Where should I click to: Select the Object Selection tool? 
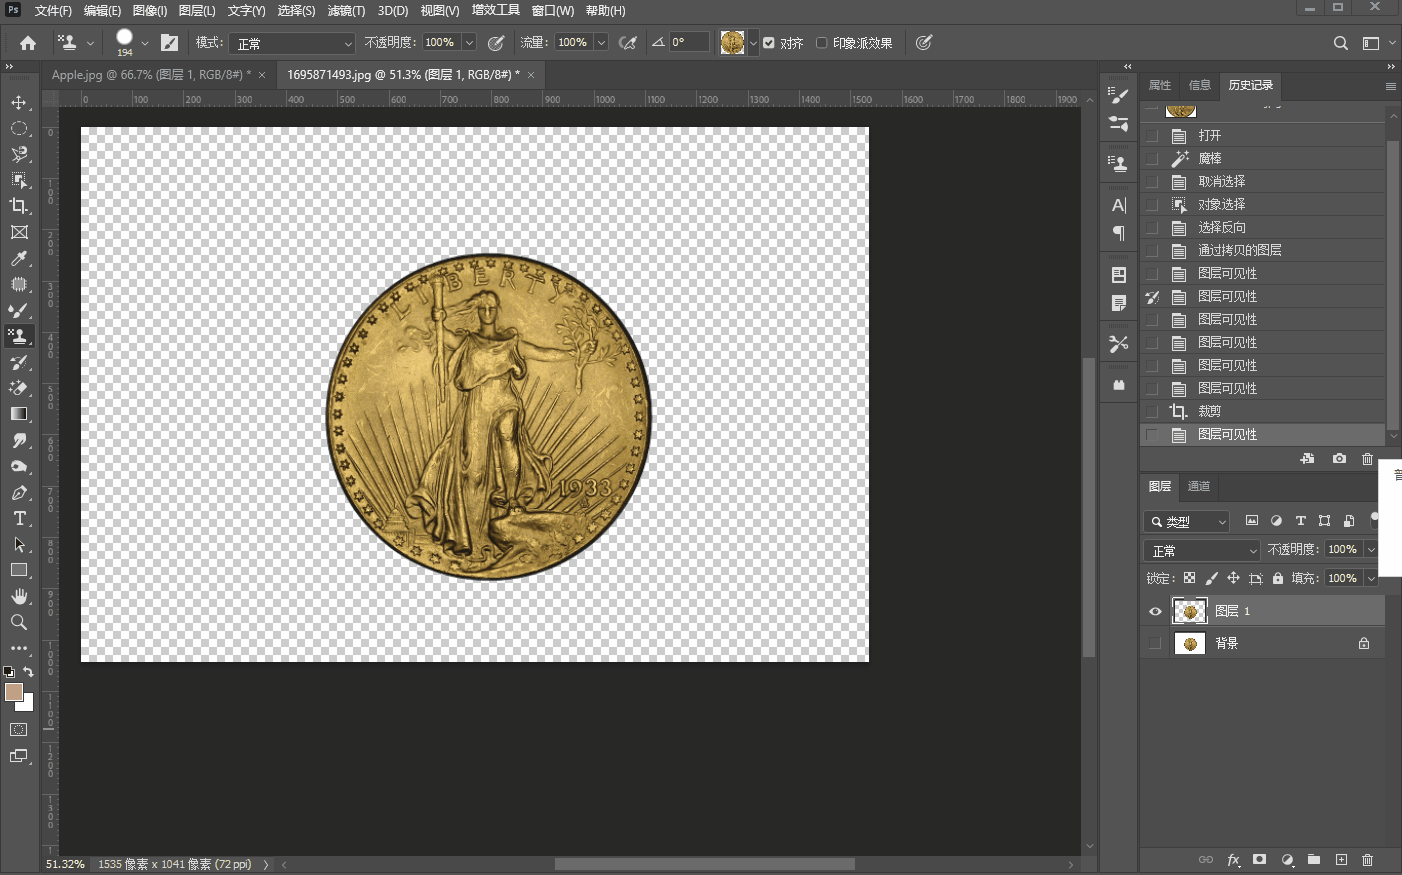pos(19,180)
